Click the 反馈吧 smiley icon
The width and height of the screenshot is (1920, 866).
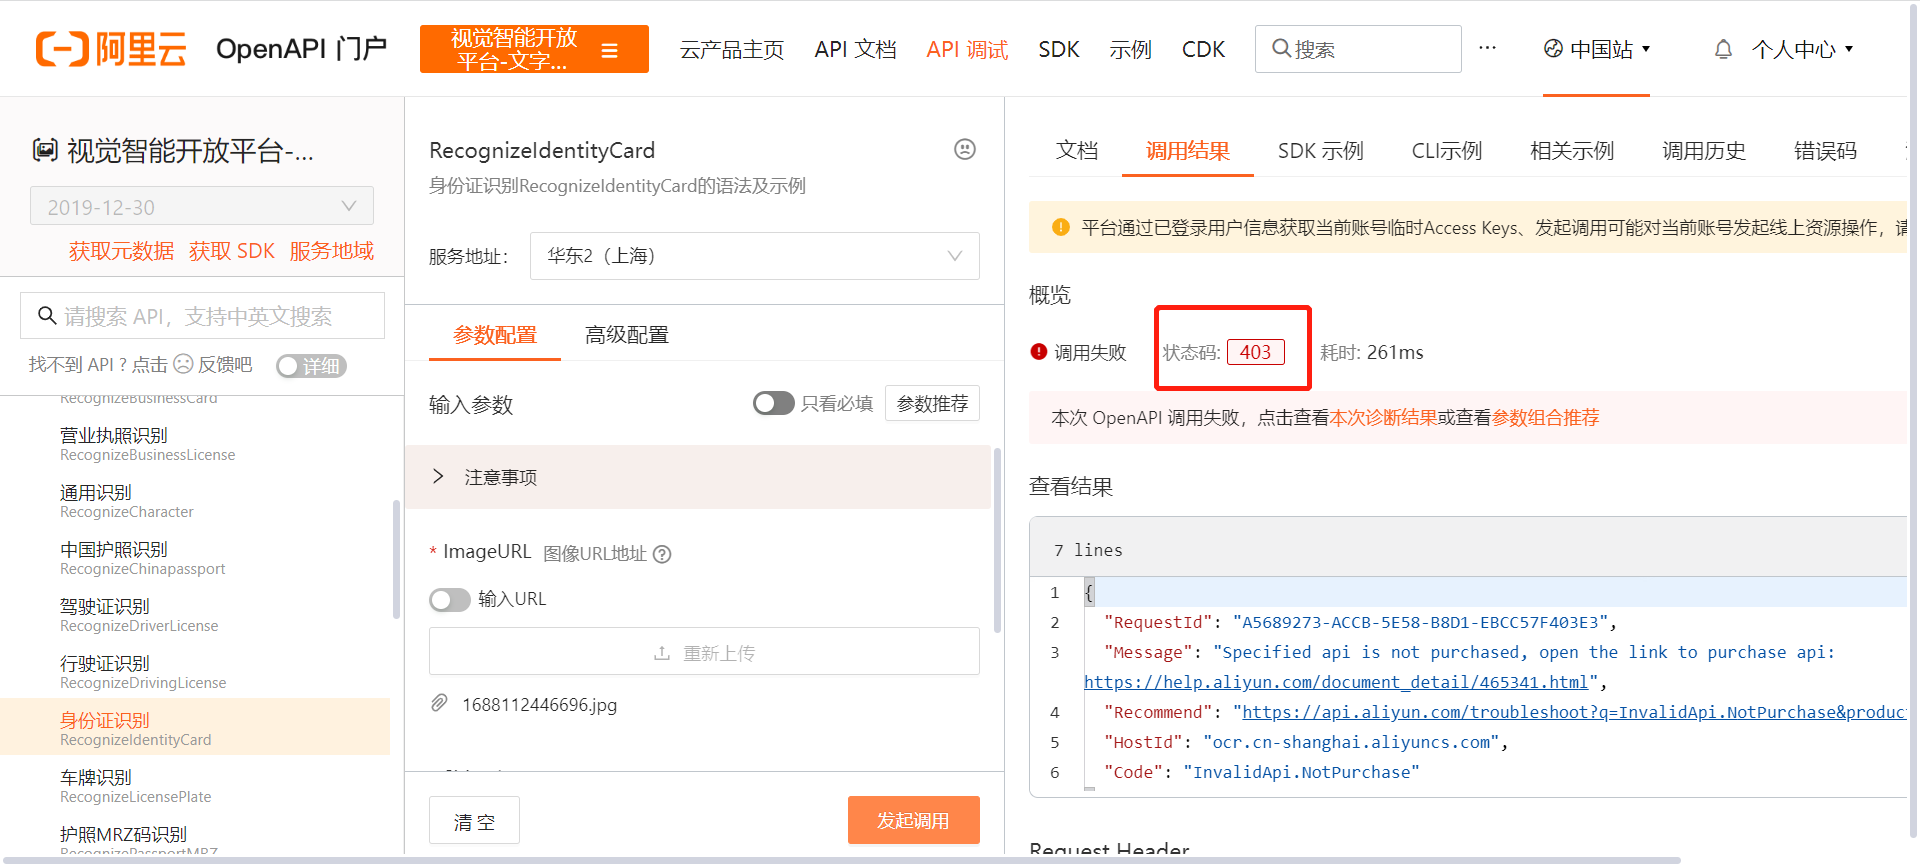(183, 363)
